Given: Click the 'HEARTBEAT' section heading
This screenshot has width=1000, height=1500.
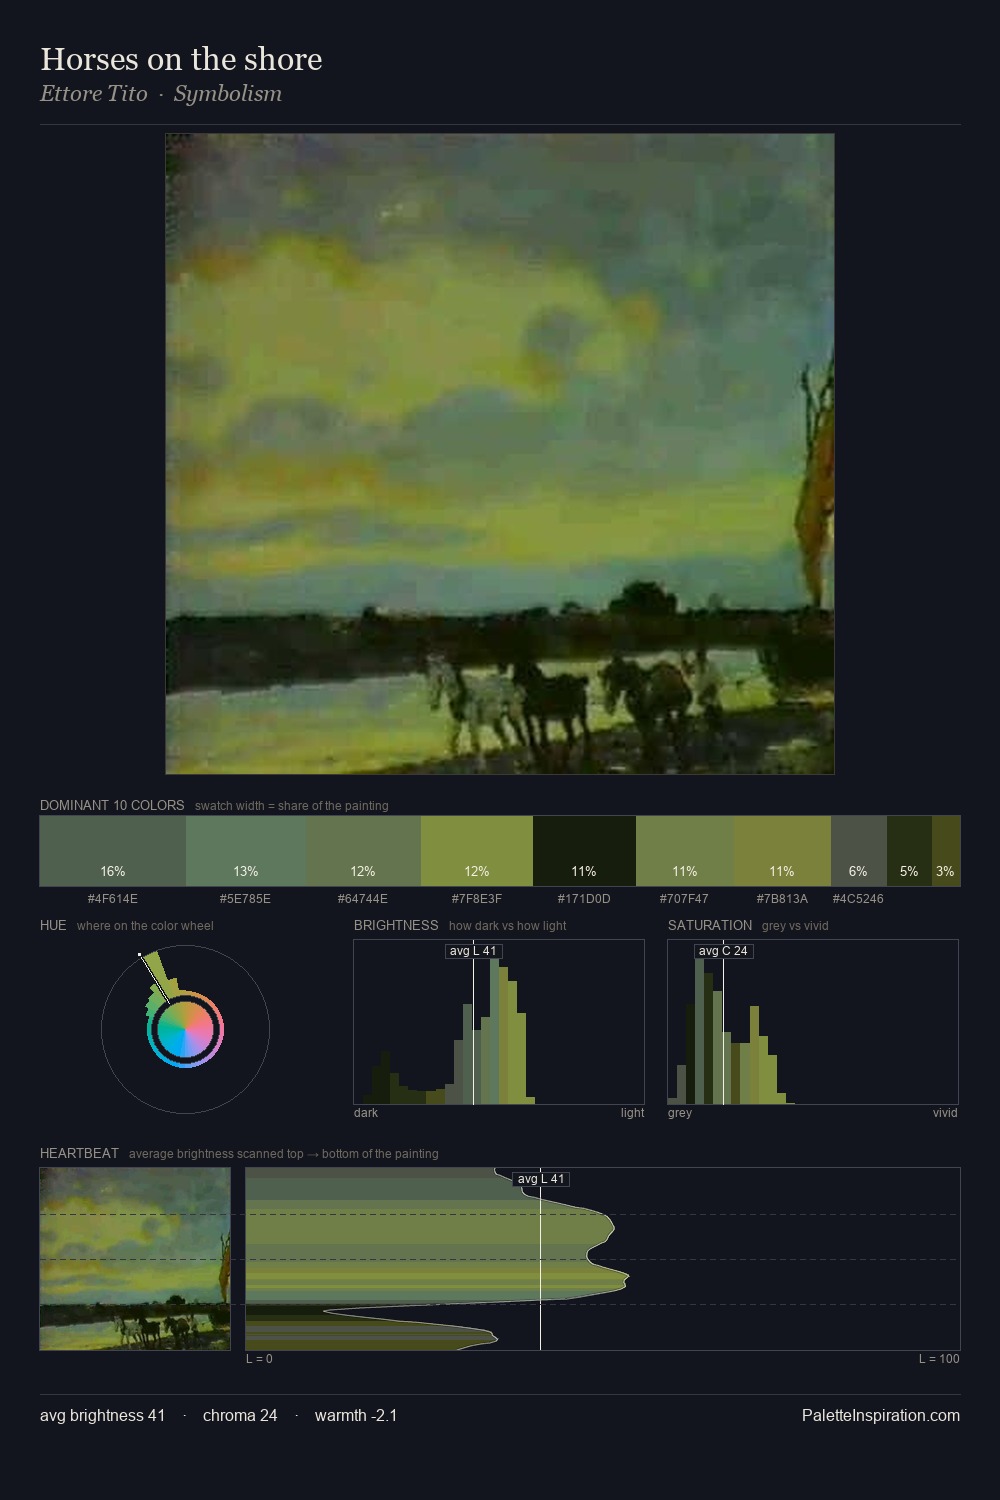Looking at the screenshot, I should click(79, 1153).
